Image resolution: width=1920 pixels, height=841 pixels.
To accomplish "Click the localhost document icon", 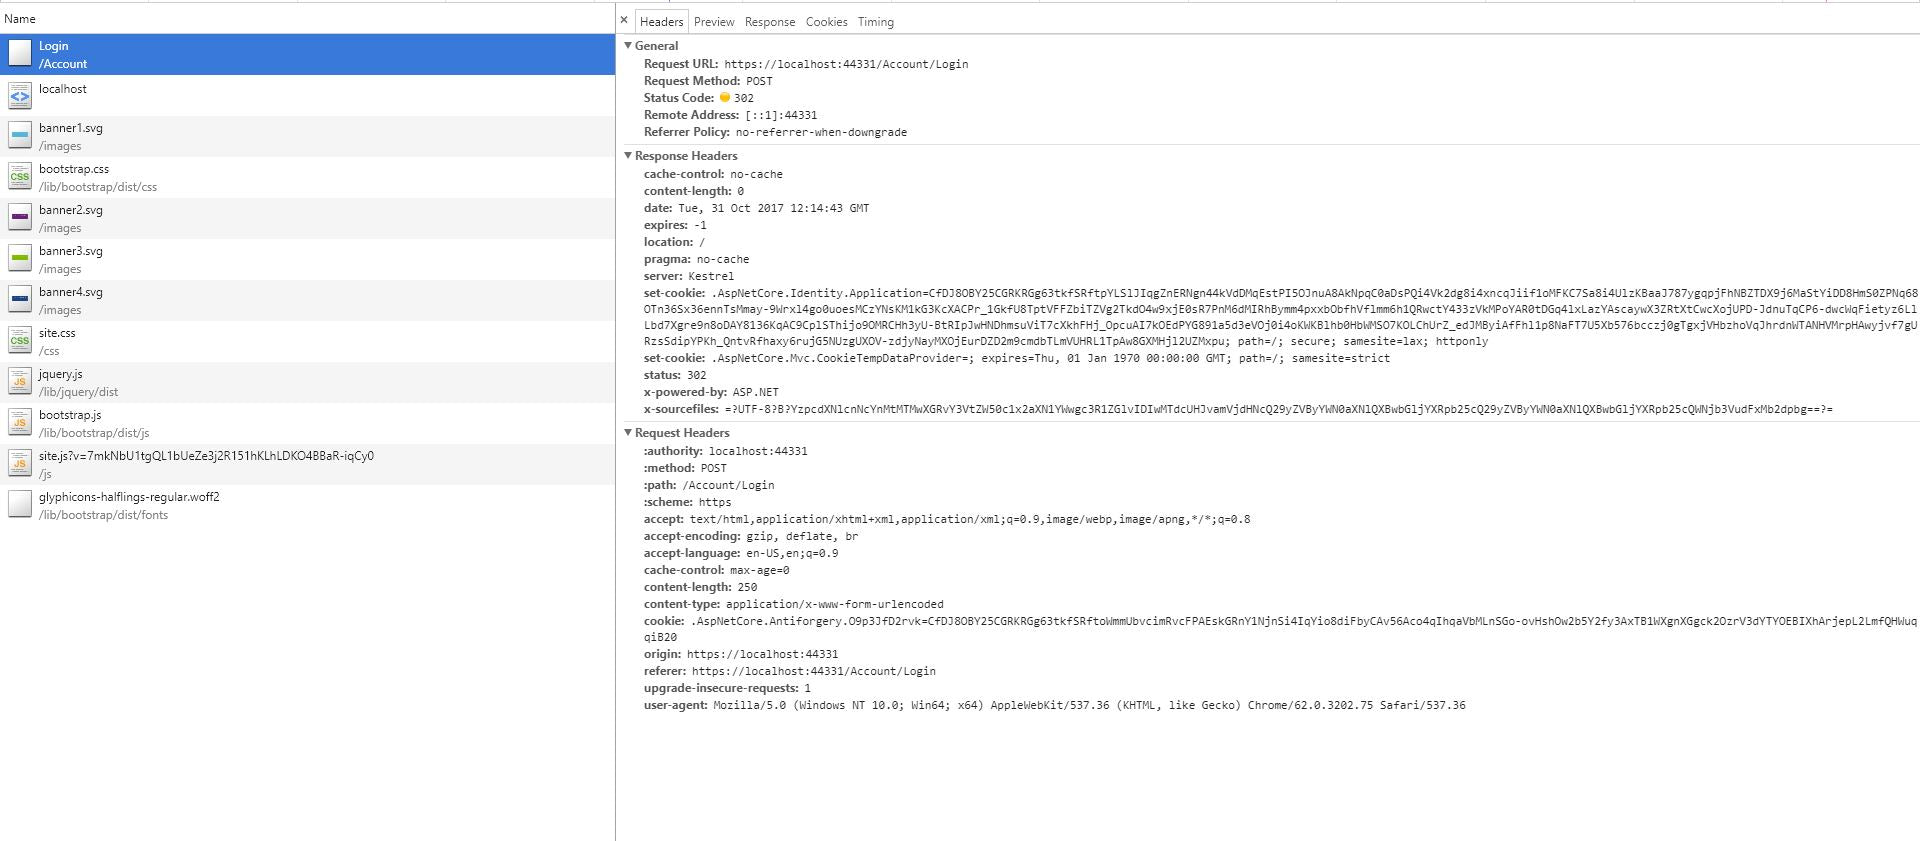I will click(19, 96).
